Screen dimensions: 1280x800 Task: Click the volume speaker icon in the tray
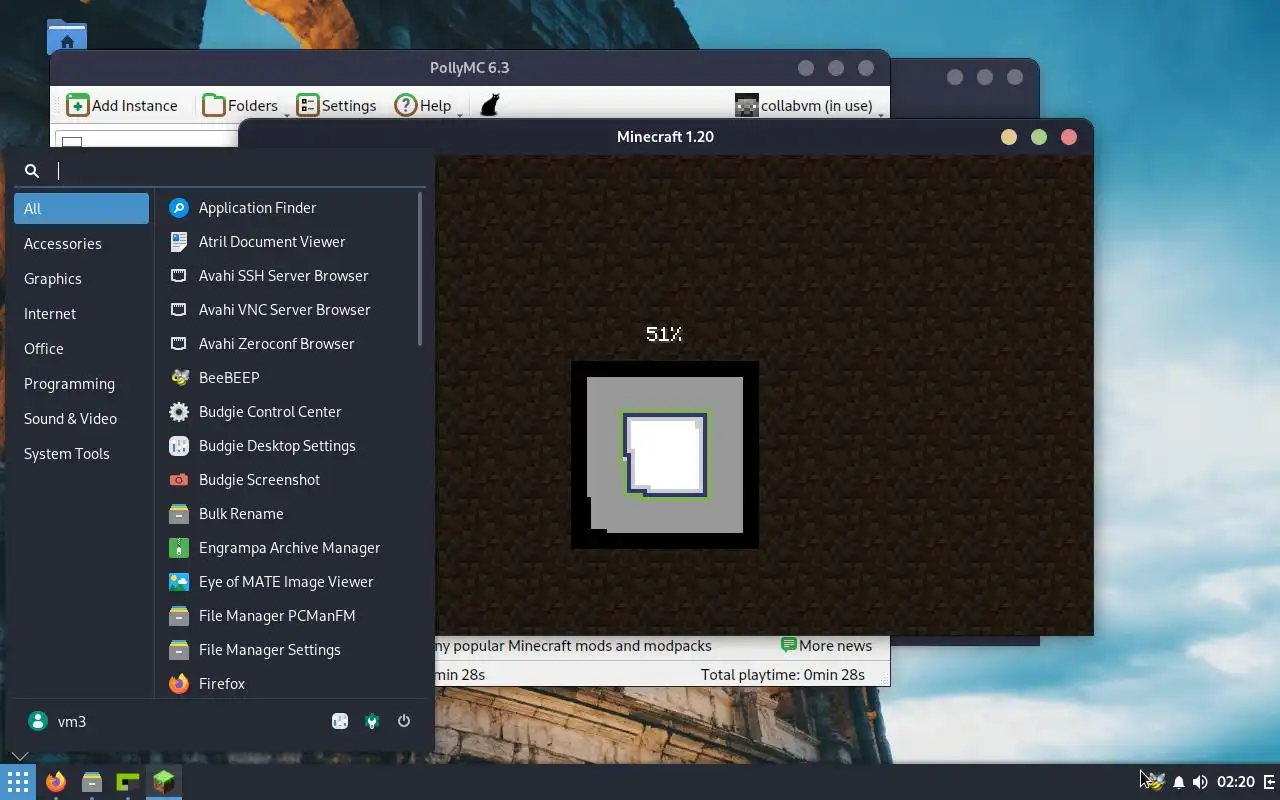pos(1200,782)
